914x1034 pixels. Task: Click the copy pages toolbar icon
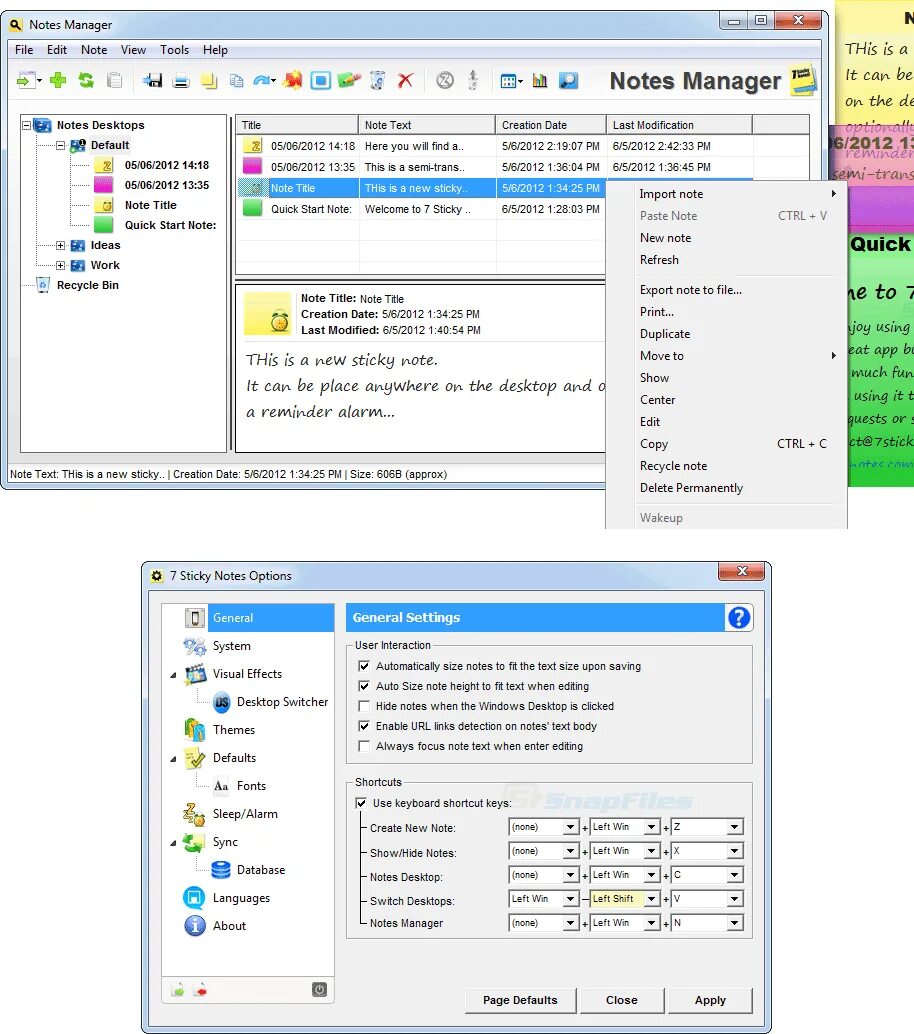(x=236, y=81)
